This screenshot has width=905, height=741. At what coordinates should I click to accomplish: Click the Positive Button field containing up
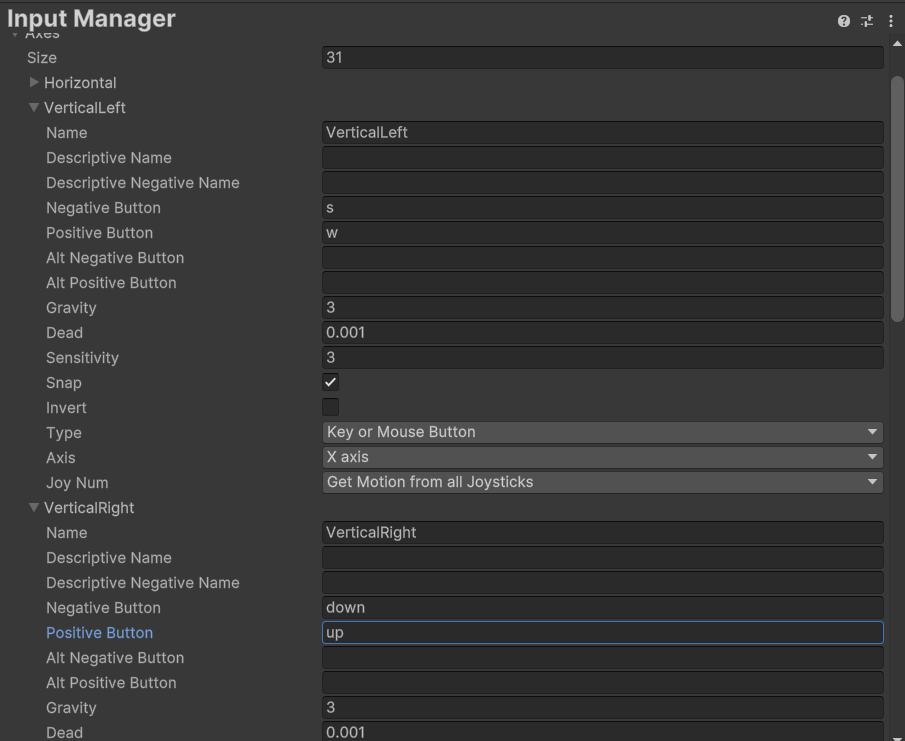(603, 633)
